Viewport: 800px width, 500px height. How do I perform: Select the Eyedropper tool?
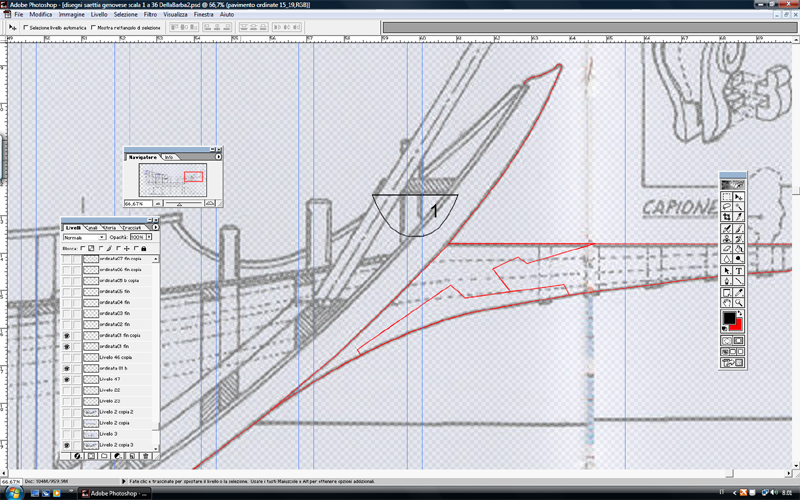(x=739, y=293)
